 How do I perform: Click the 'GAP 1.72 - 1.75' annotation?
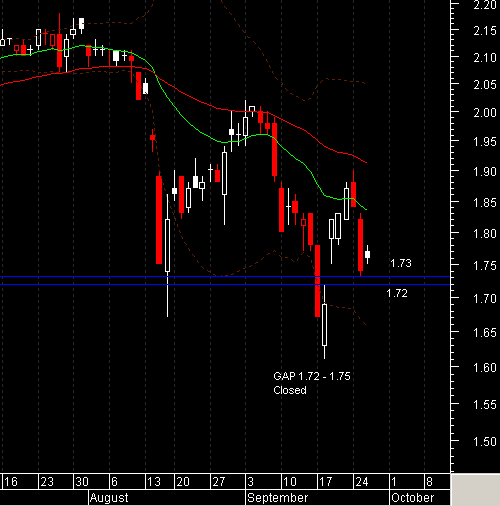312,376
